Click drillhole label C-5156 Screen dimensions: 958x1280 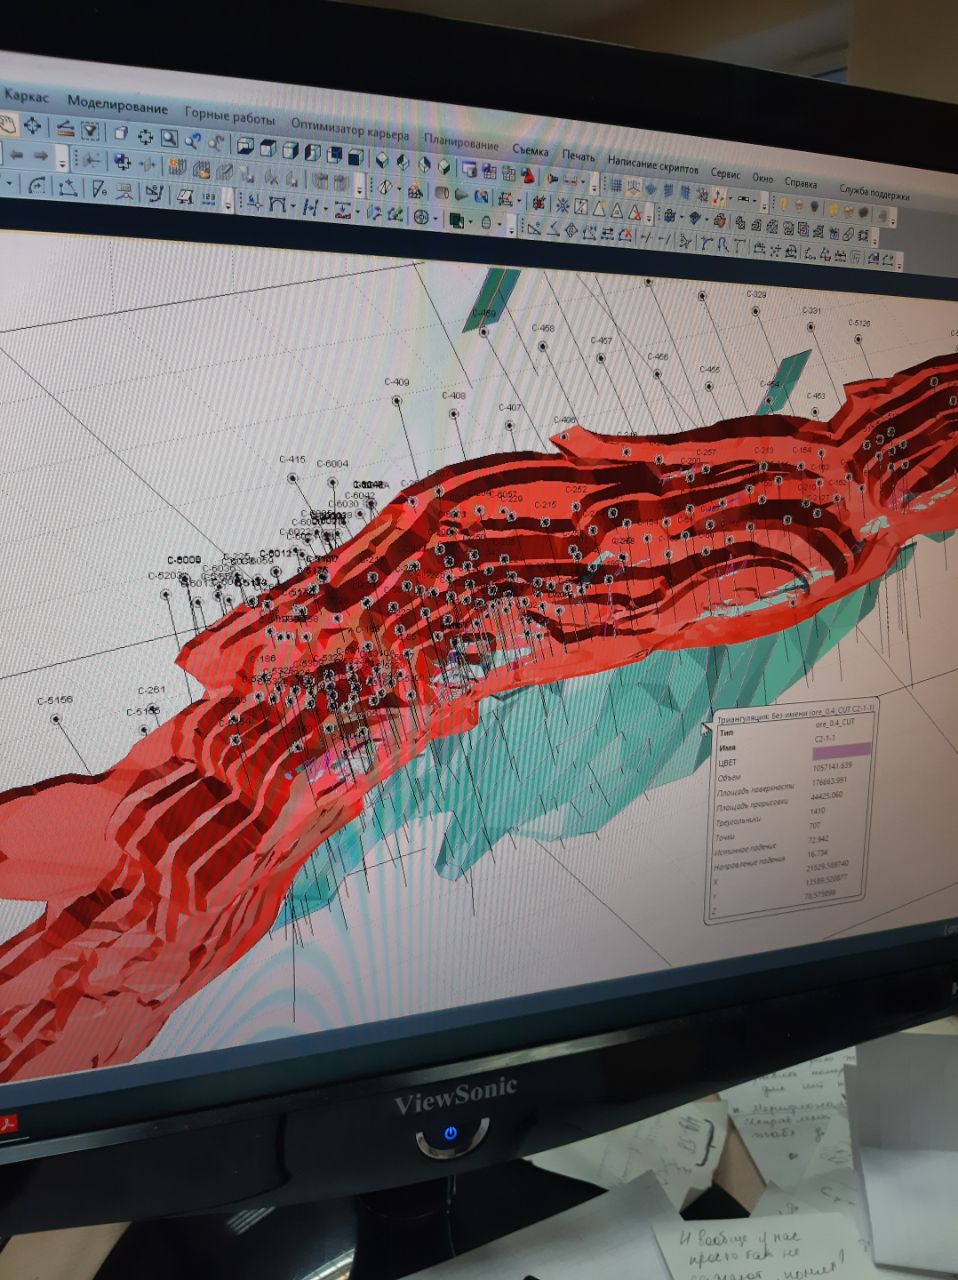point(55,700)
